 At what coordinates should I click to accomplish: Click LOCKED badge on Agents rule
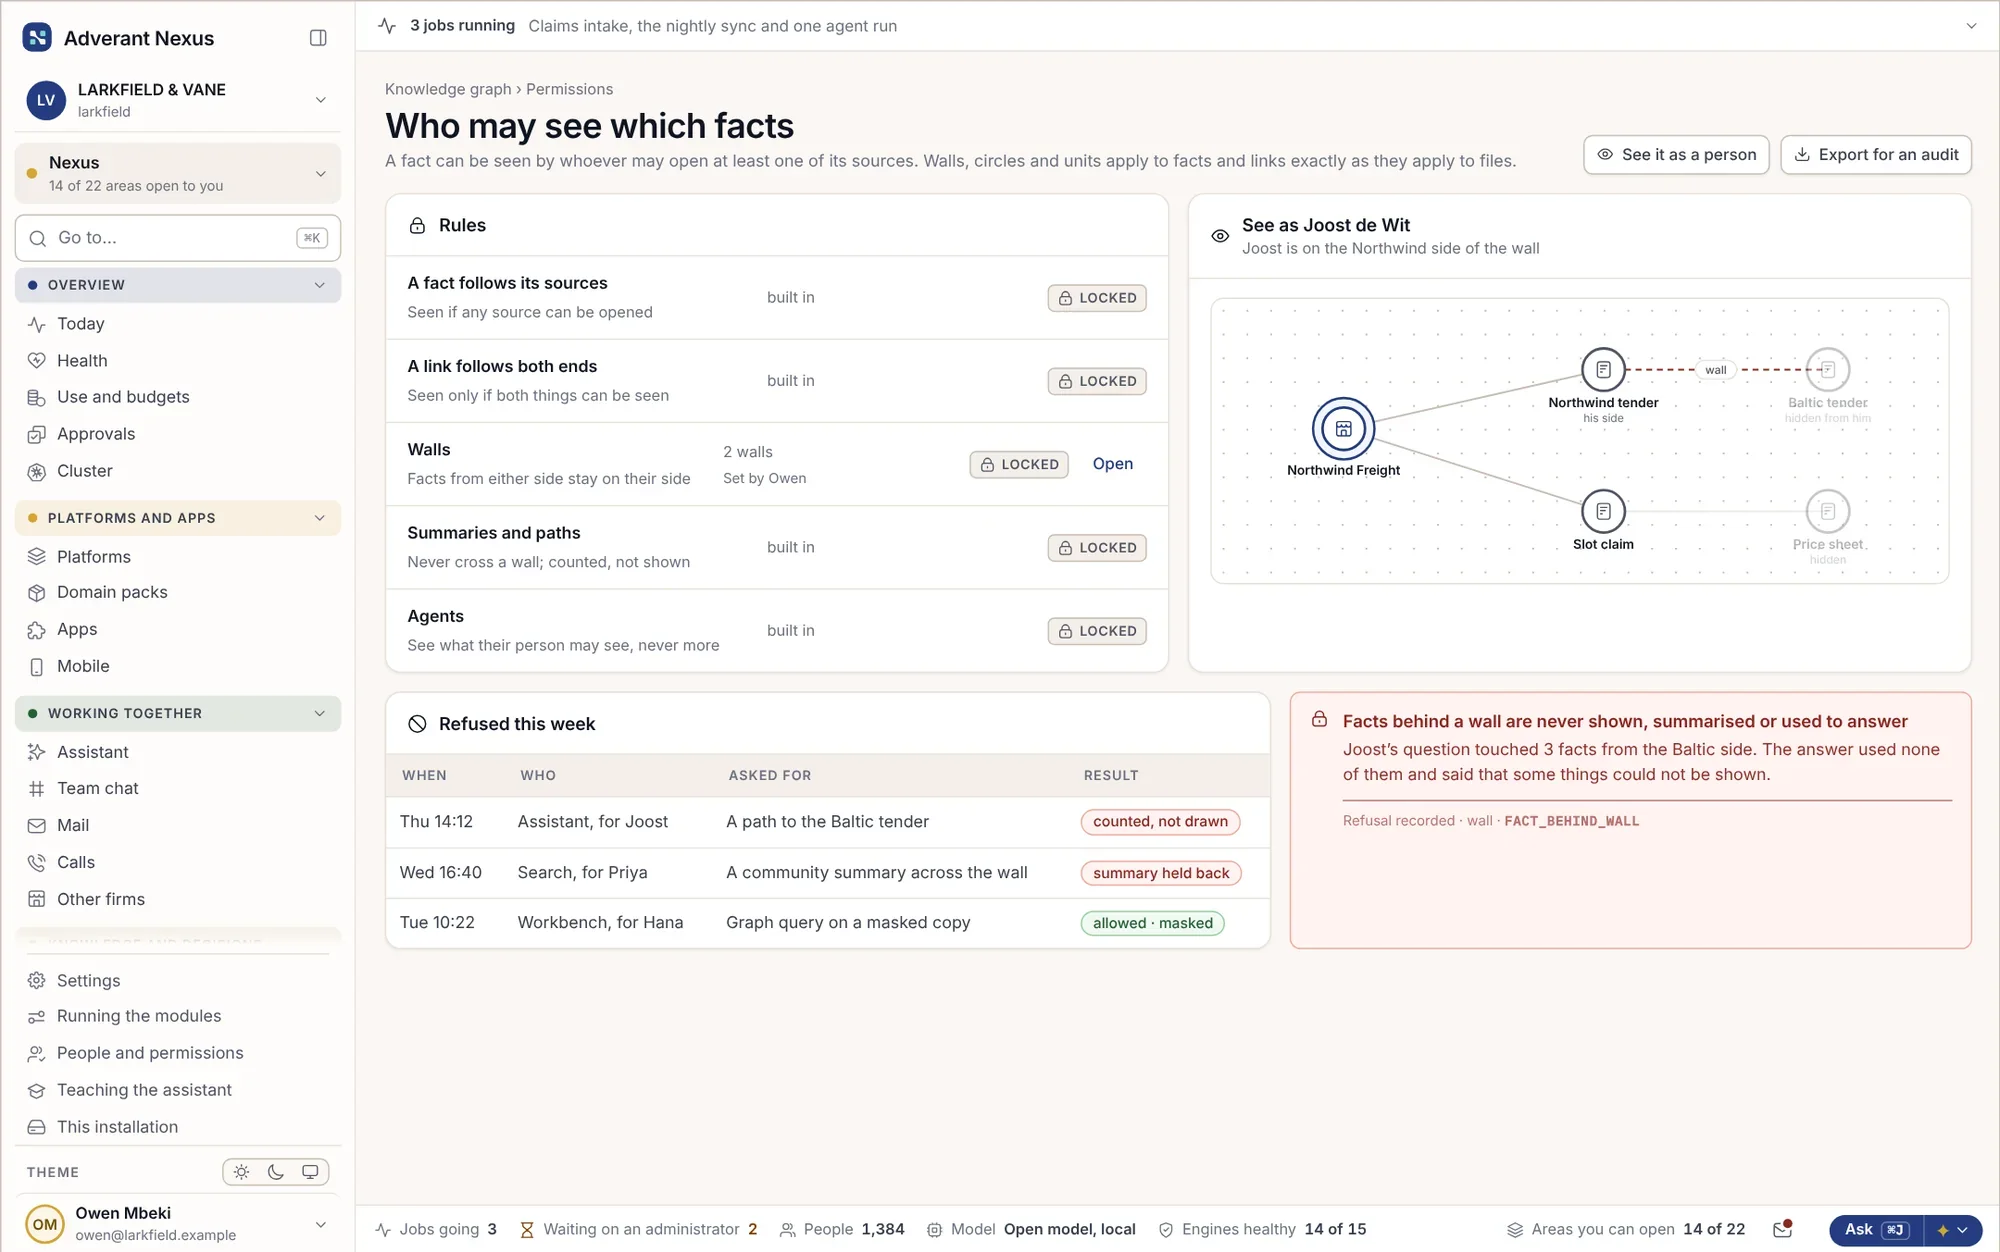1097,631
